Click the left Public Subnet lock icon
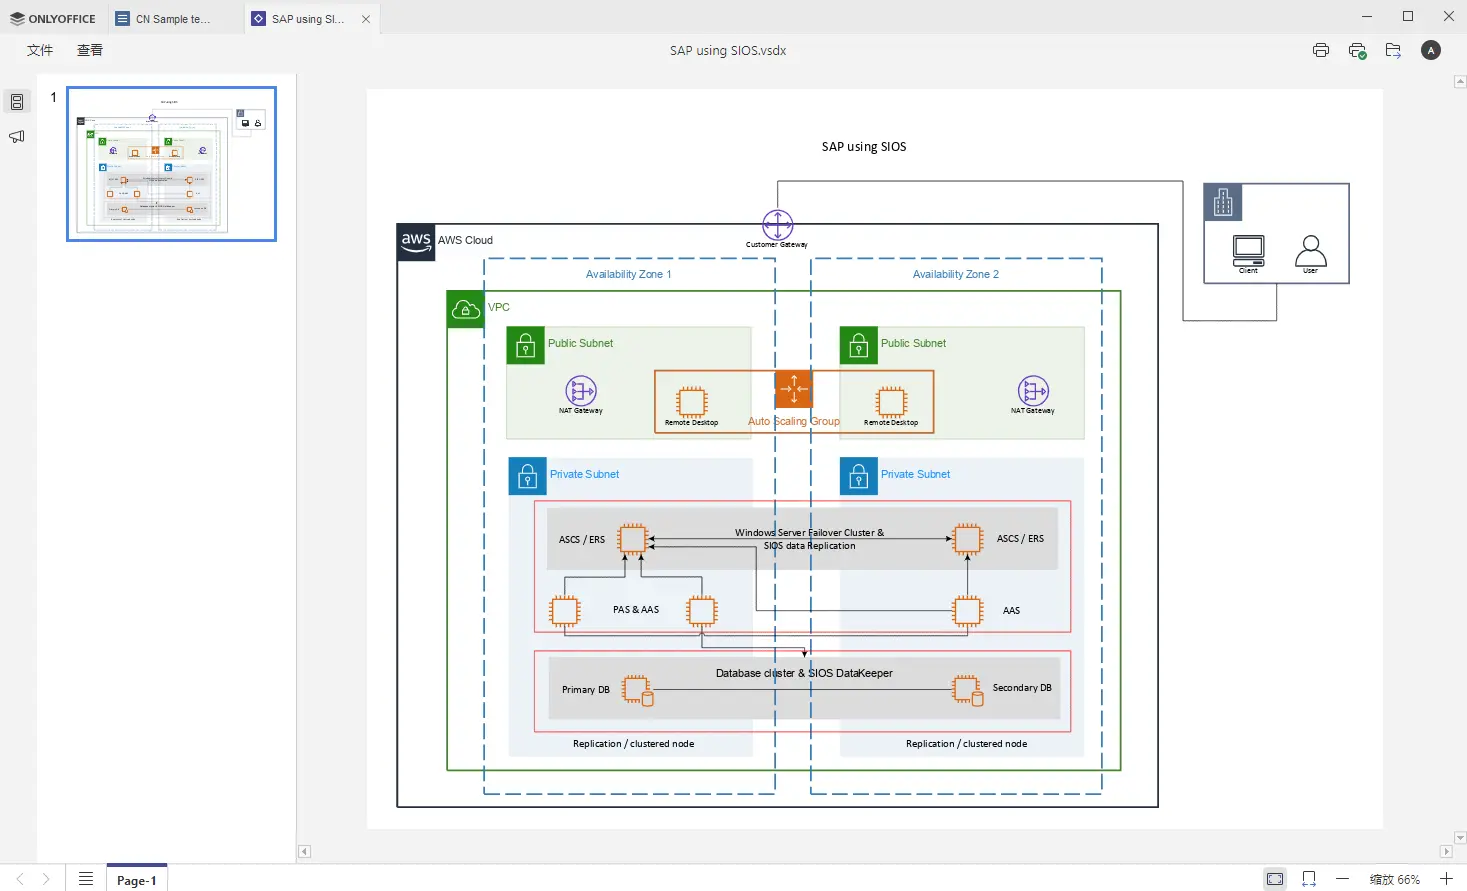Screen dimensions: 1467x891 [525, 346]
